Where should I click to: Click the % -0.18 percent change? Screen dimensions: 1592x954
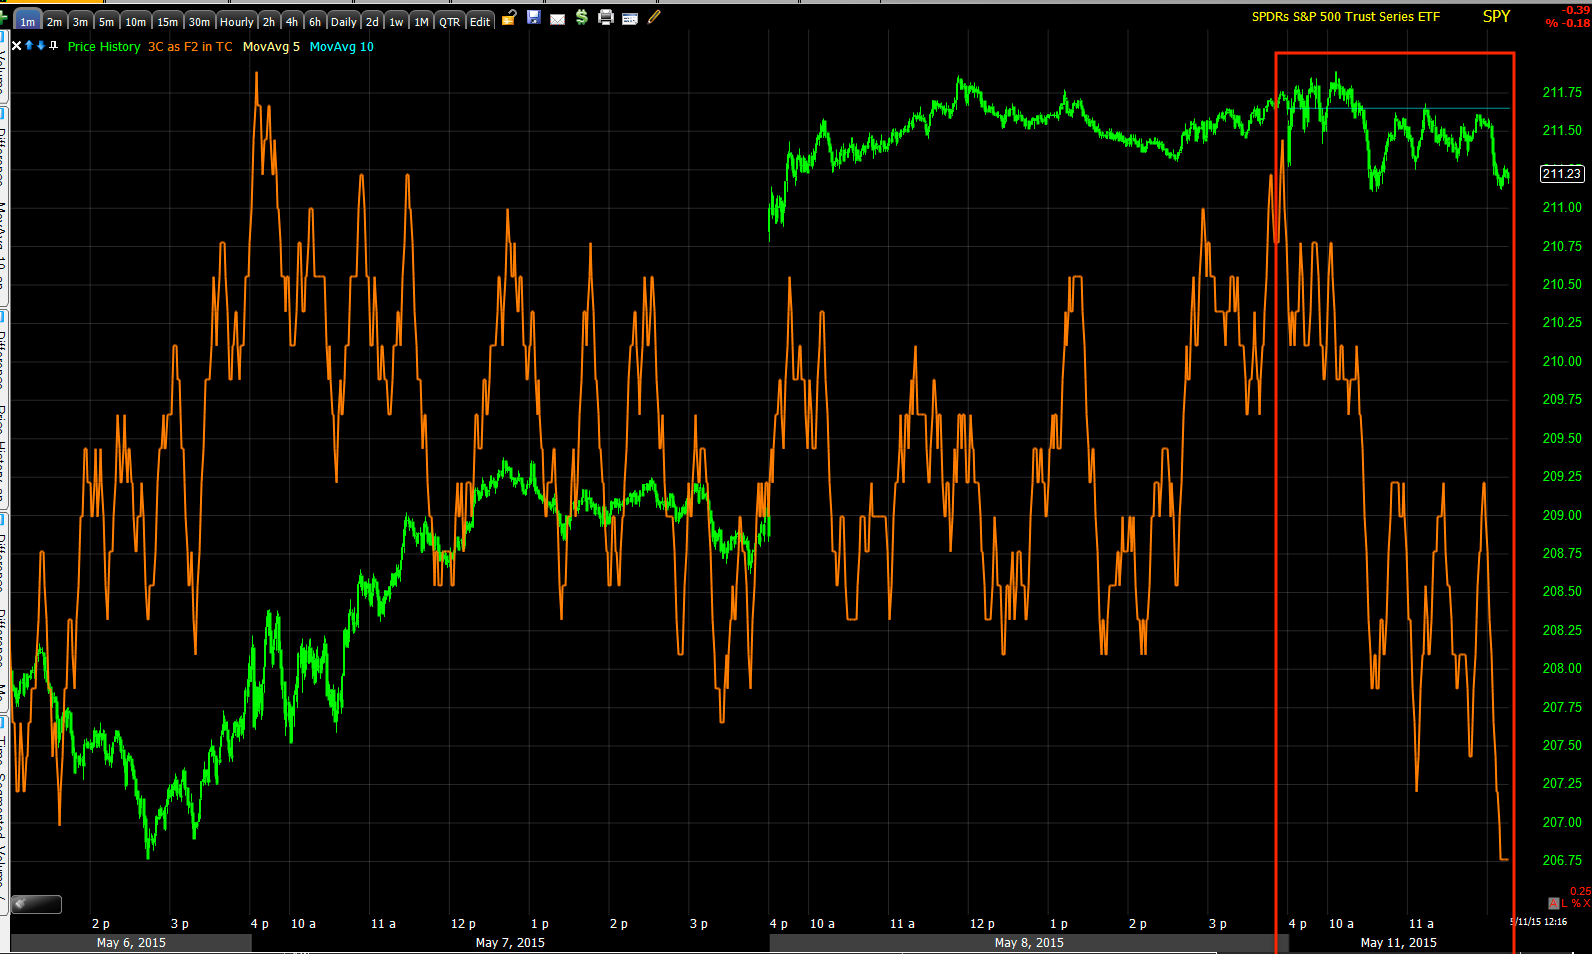tap(1567, 23)
